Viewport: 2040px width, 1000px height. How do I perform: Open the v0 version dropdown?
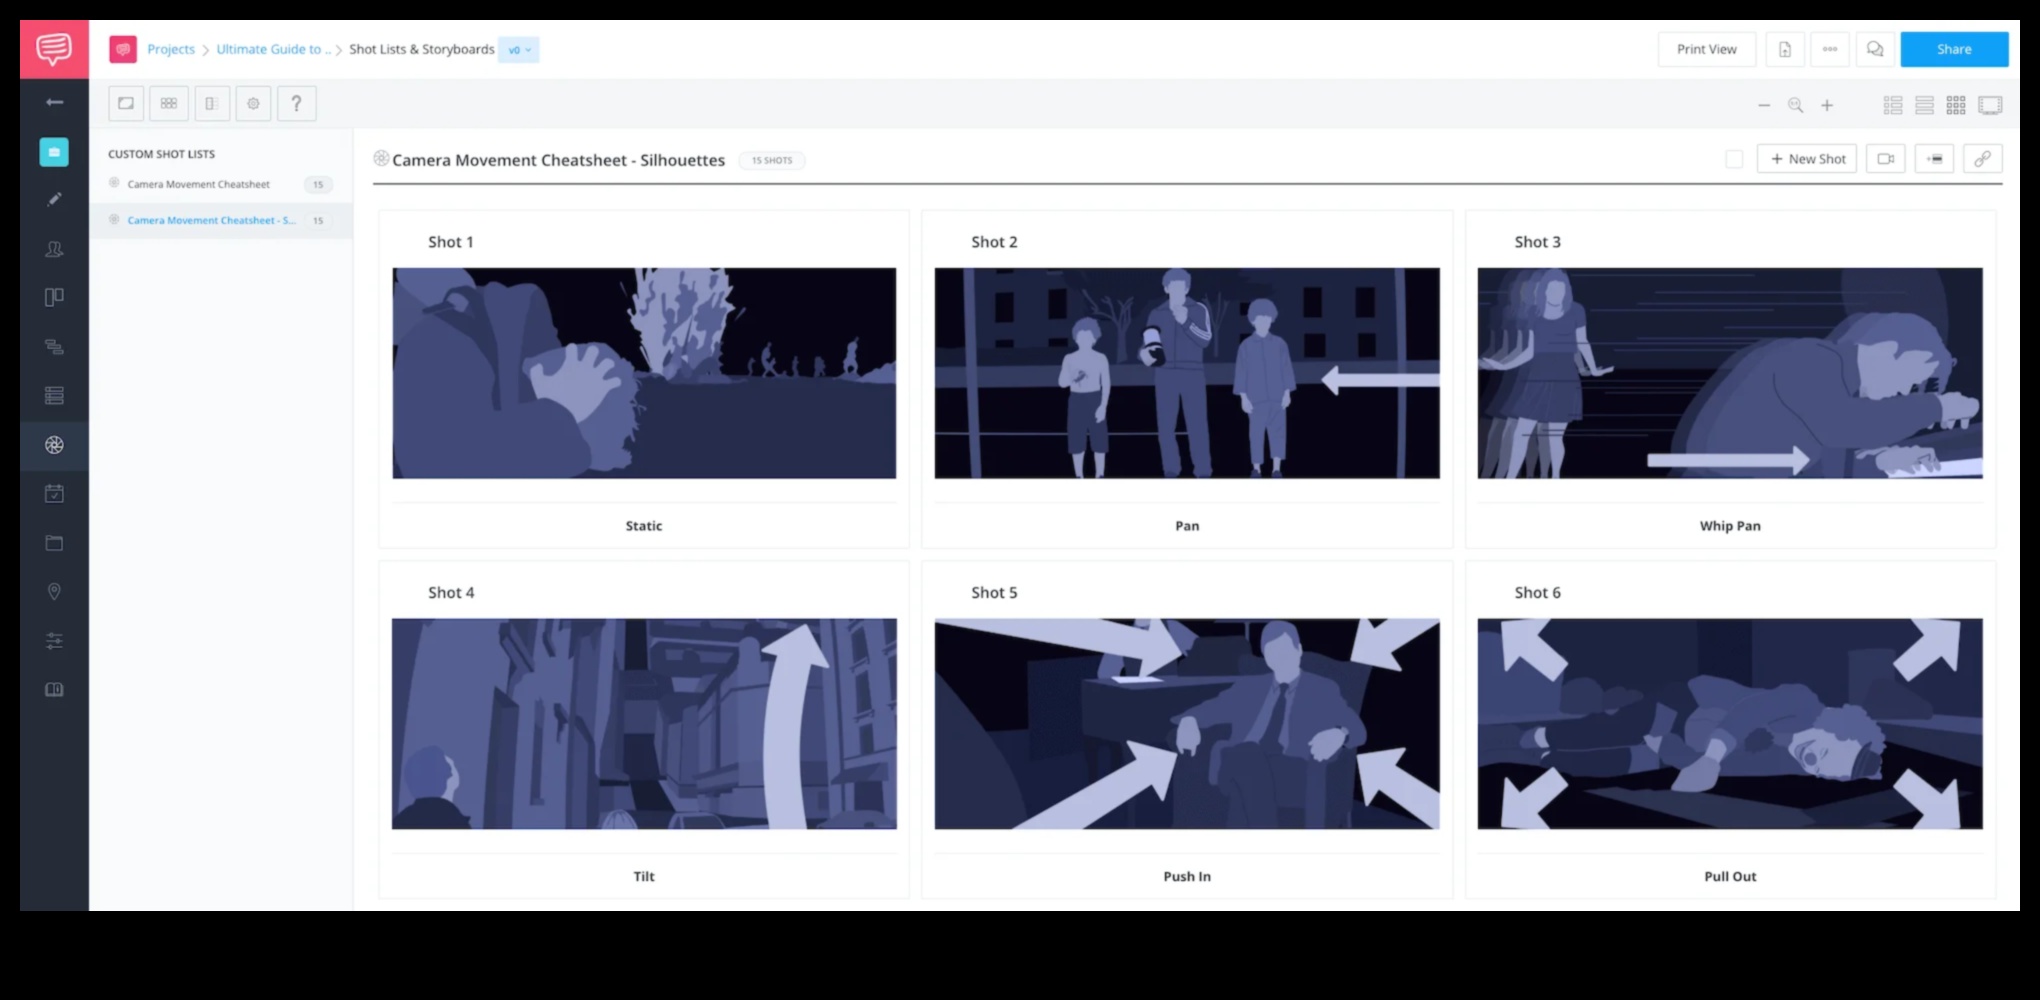[519, 50]
